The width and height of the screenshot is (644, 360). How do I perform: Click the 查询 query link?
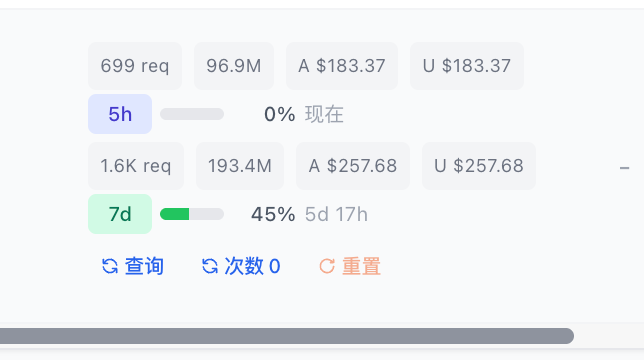point(144,266)
